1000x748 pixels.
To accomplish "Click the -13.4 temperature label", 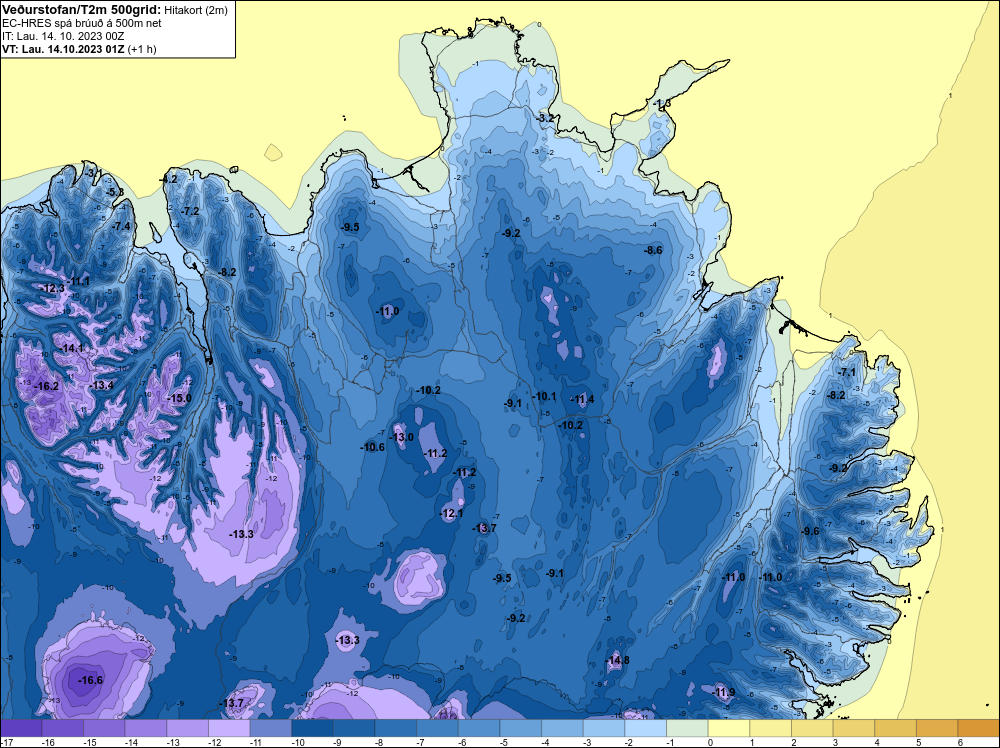I will point(101,386).
